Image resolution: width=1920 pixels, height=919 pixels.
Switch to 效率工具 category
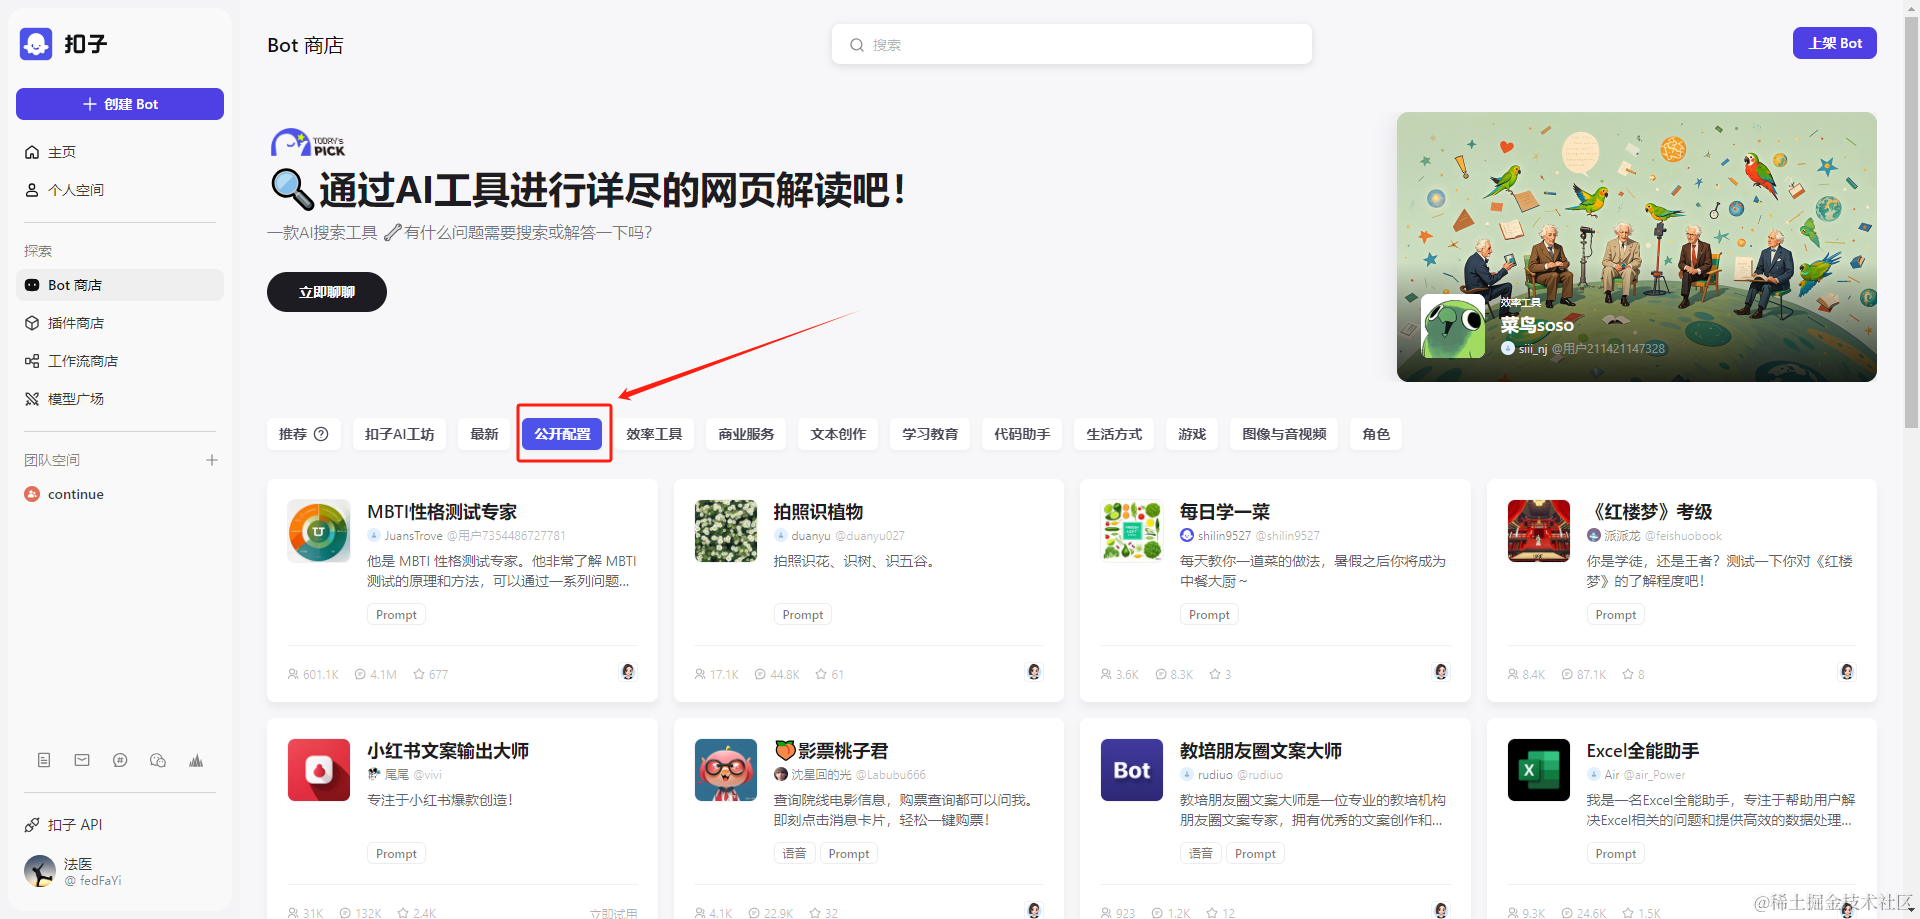[654, 434]
